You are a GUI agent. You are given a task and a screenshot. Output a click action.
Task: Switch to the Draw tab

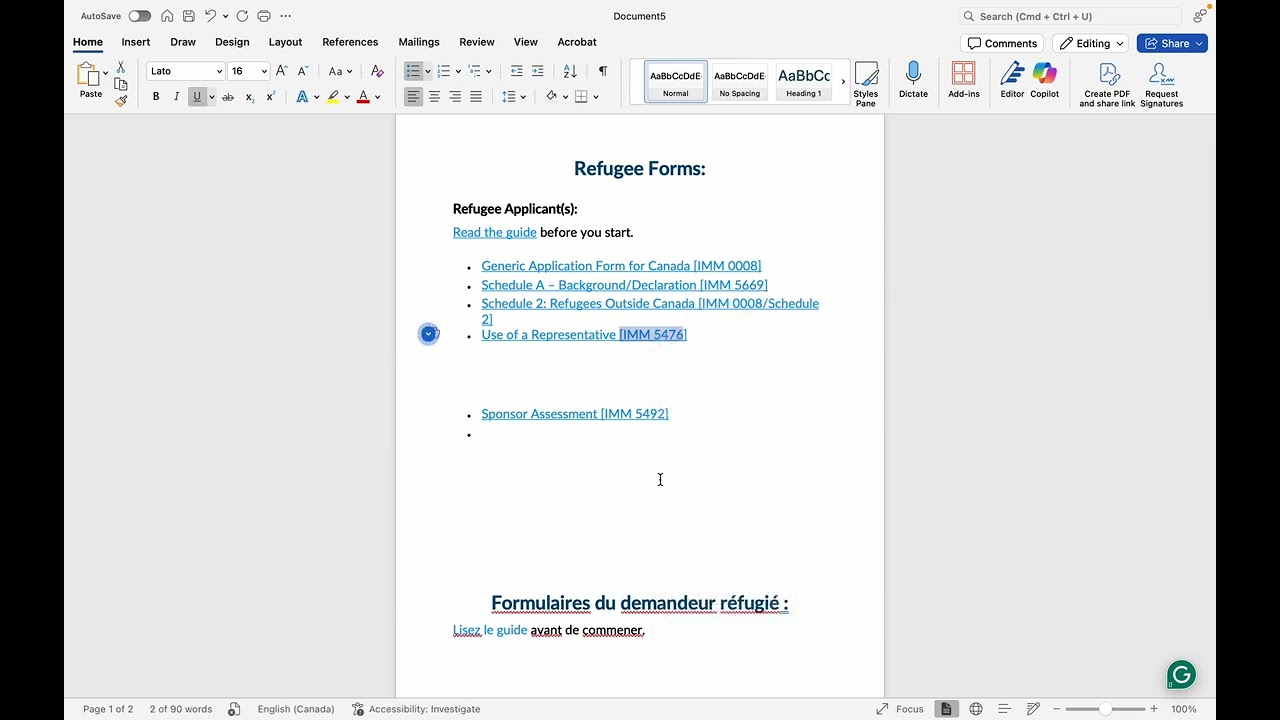[x=183, y=42]
